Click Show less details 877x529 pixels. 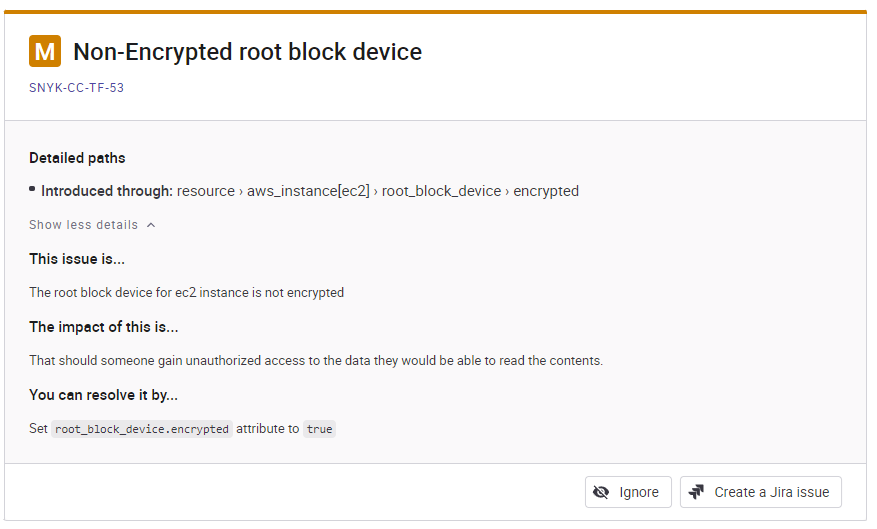click(83, 225)
